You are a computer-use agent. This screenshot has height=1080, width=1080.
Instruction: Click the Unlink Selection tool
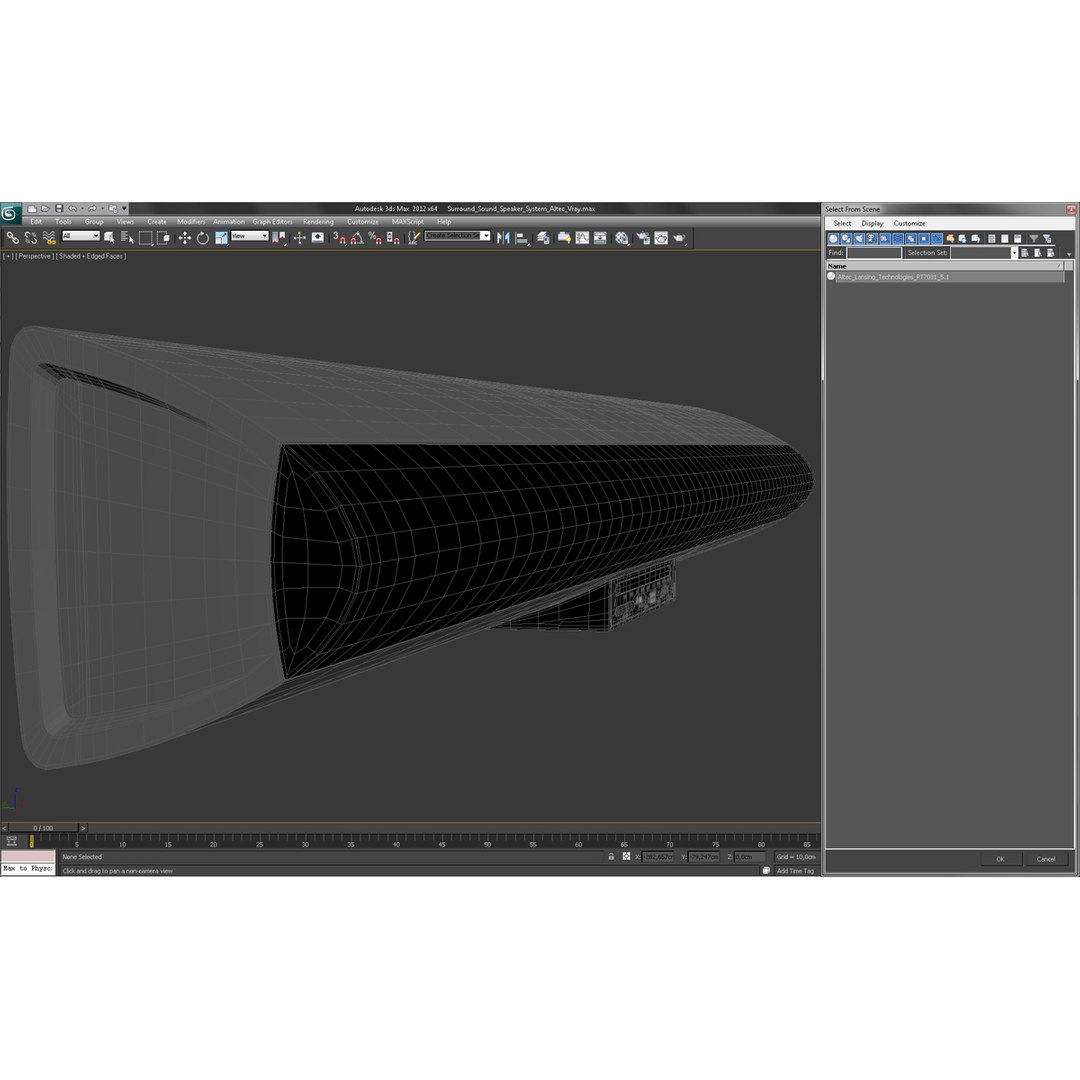[30, 238]
